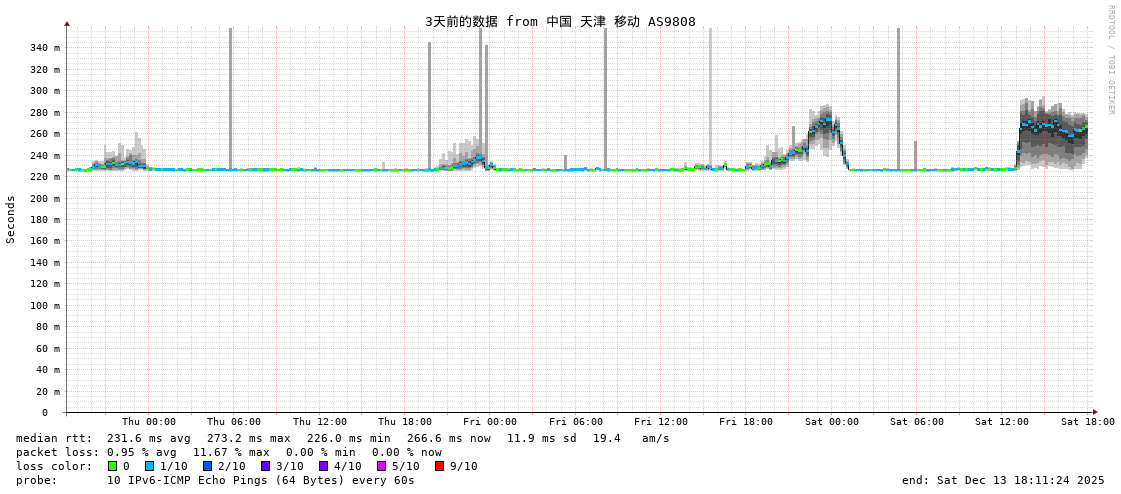
Task: Click the light blue 1/10 loss swatch
Action: tap(150, 466)
